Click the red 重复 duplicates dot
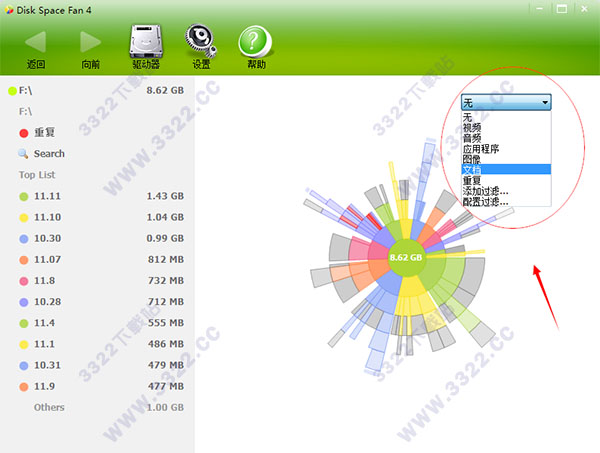600x453 pixels. click(x=24, y=133)
